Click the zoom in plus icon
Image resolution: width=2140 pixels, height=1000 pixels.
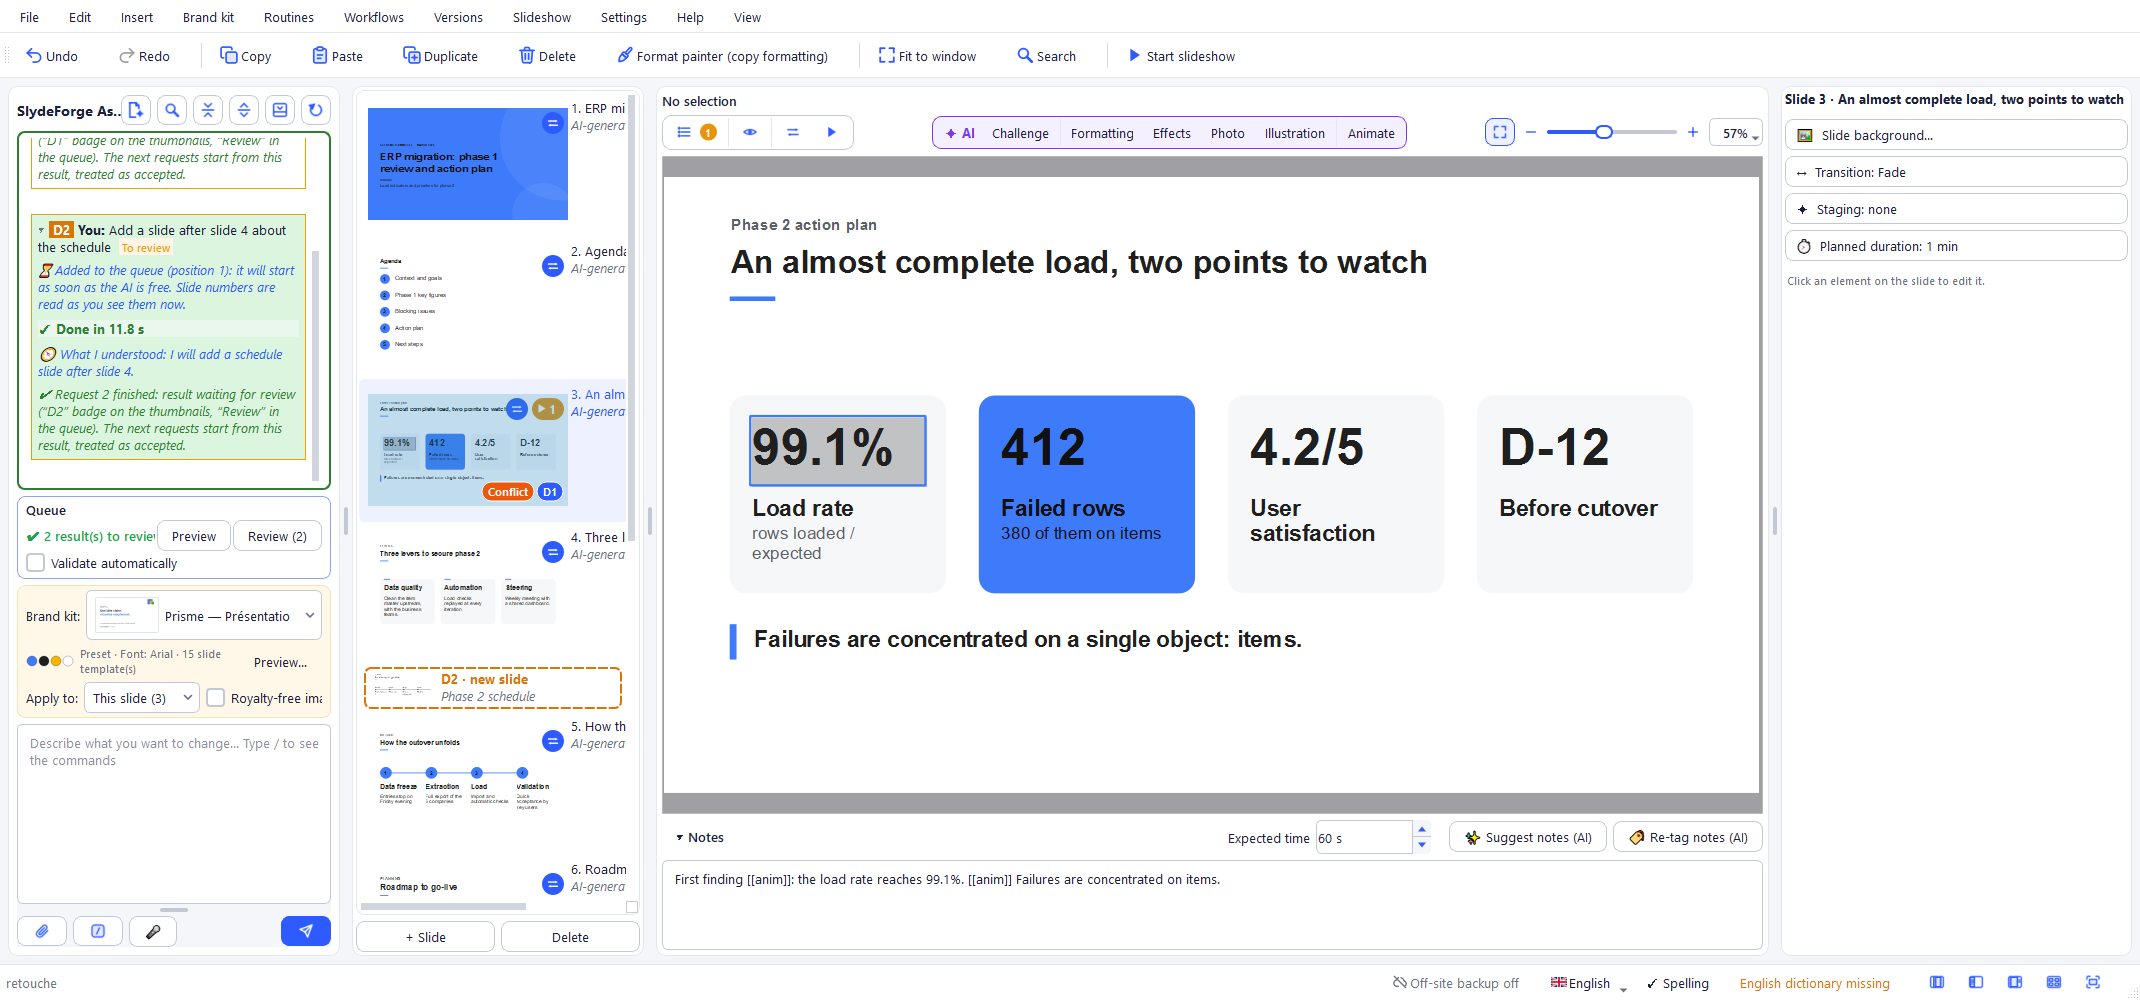point(1693,132)
